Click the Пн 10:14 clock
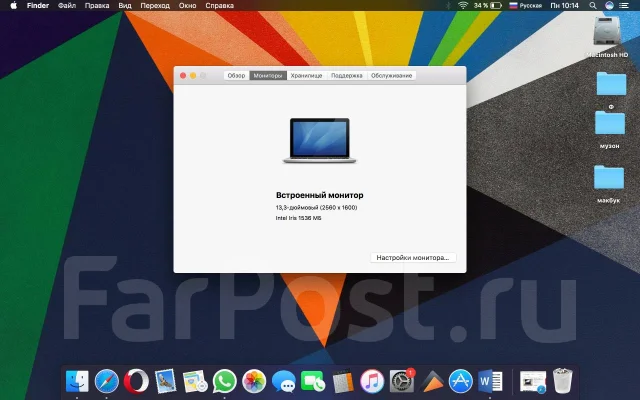640x400 pixels. 564,6
